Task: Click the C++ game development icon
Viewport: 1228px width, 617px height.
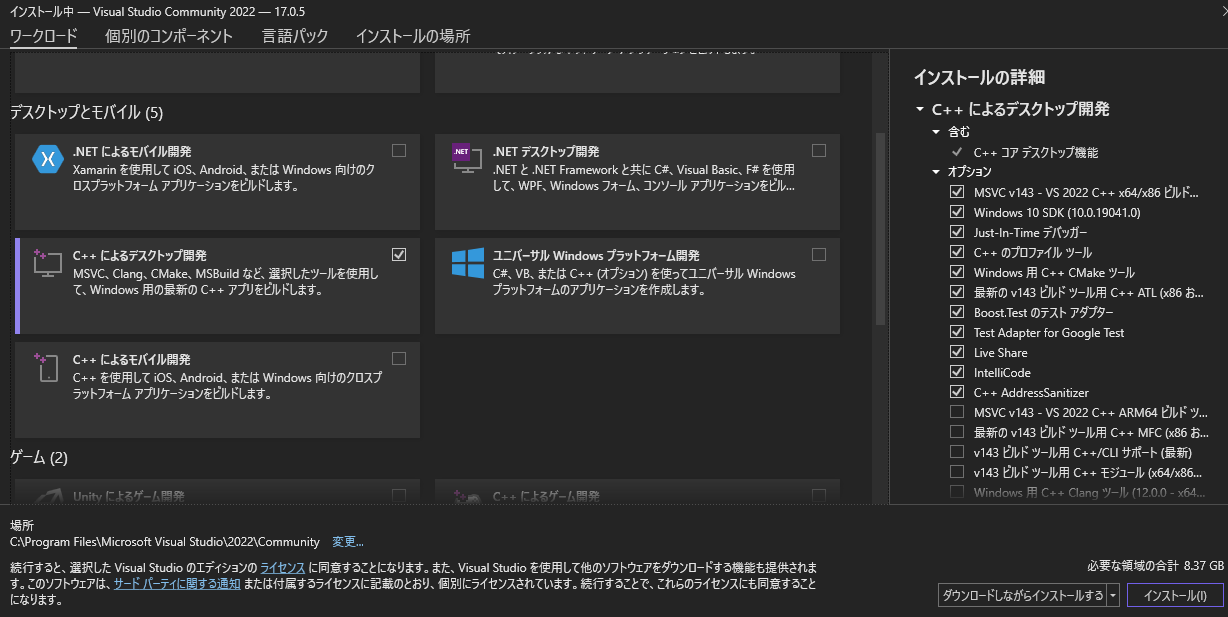Action: 467,497
